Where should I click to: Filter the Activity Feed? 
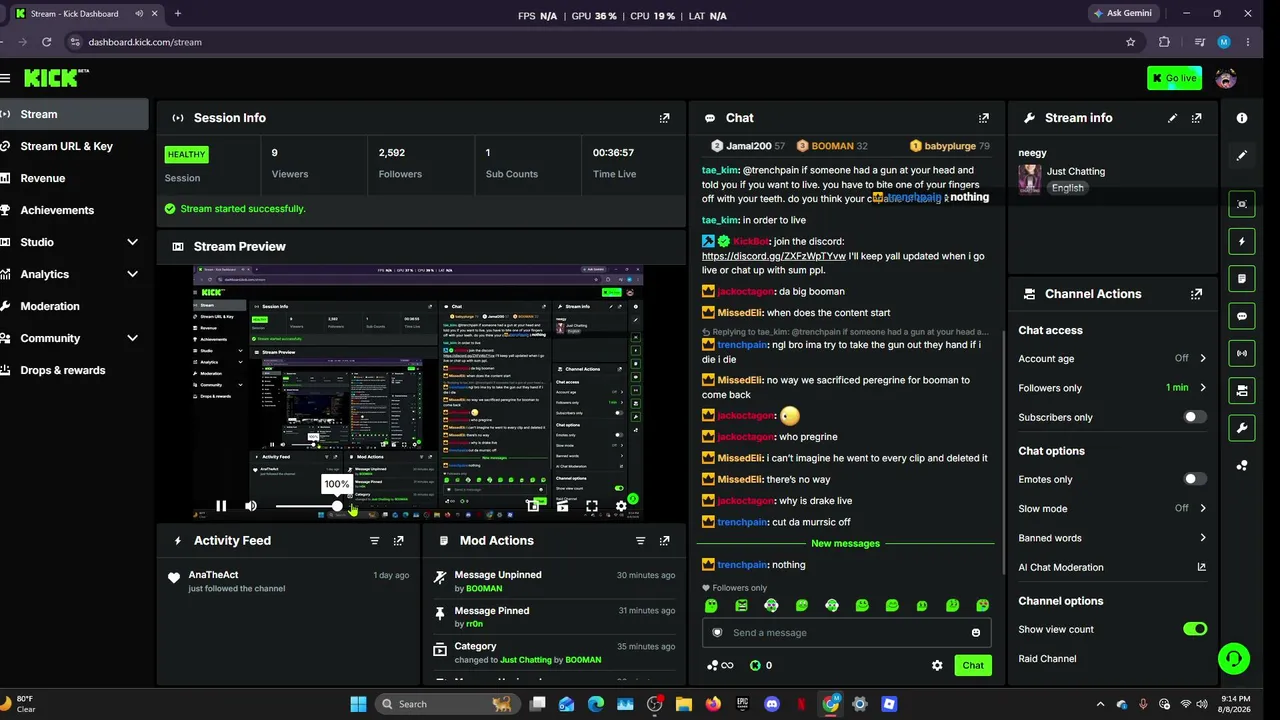coord(375,541)
